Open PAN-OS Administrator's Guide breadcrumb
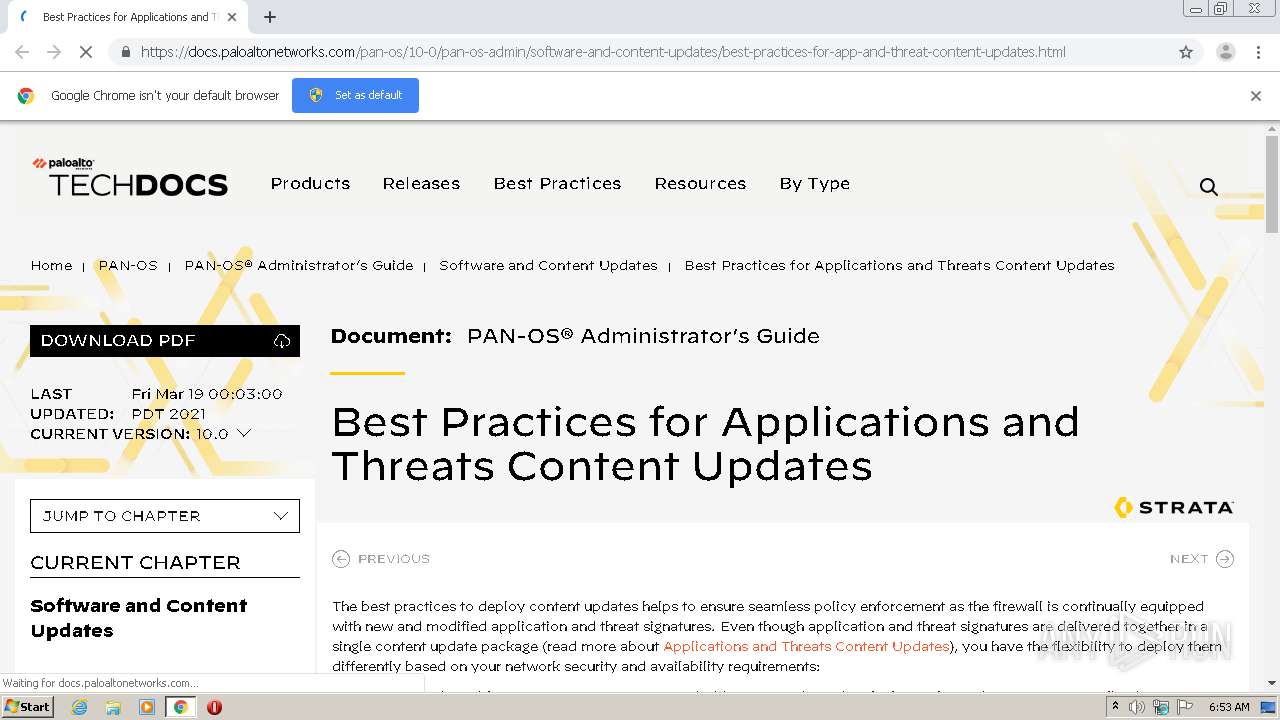The width and height of the screenshot is (1280, 720). pos(298,265)
